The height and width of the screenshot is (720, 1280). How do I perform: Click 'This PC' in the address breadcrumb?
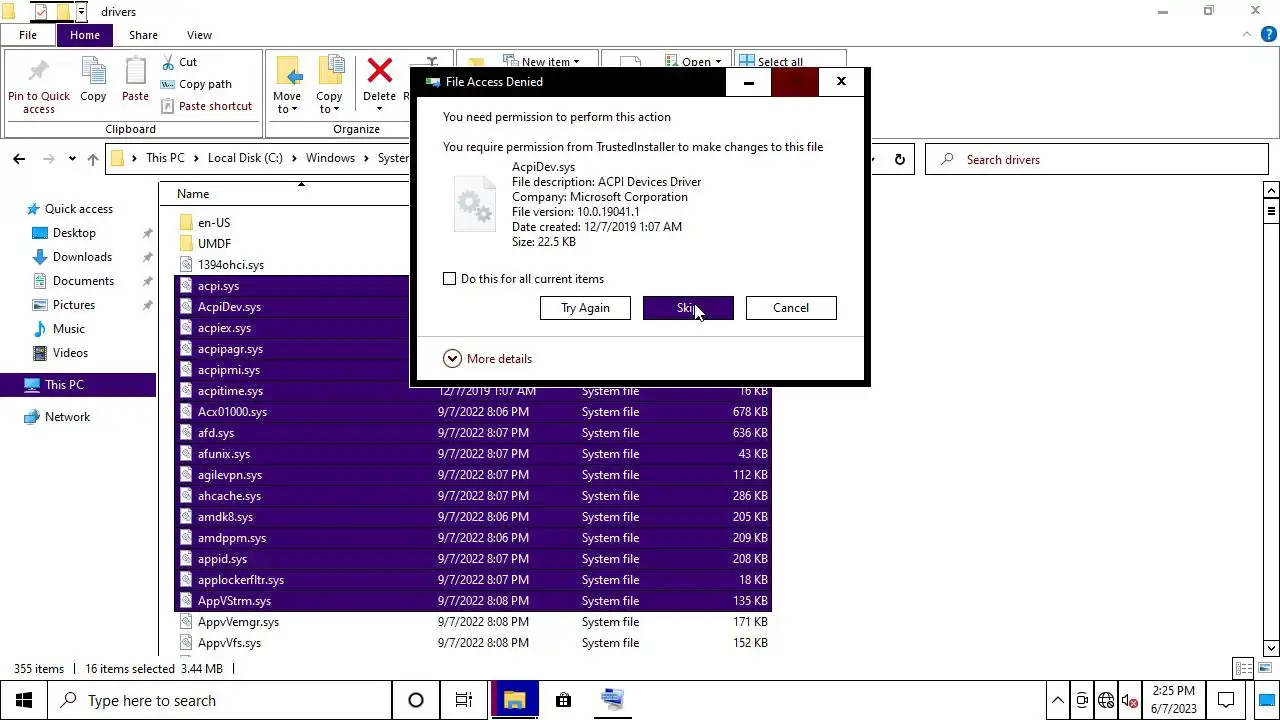point(165,158)
